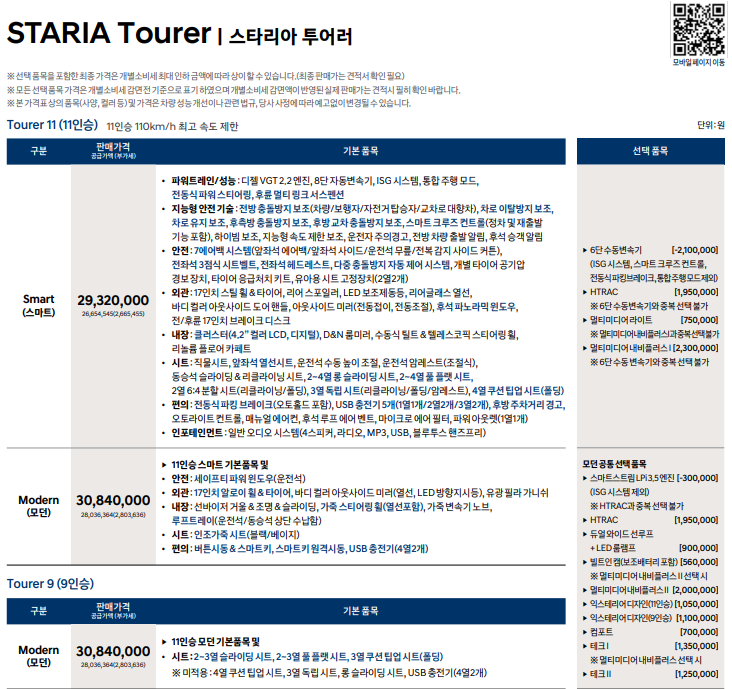732x689 pixels.
Task: Click option '멀티미디어 내비 플러스 I [2,300,000]'
Action: click(x=651, y=348)
